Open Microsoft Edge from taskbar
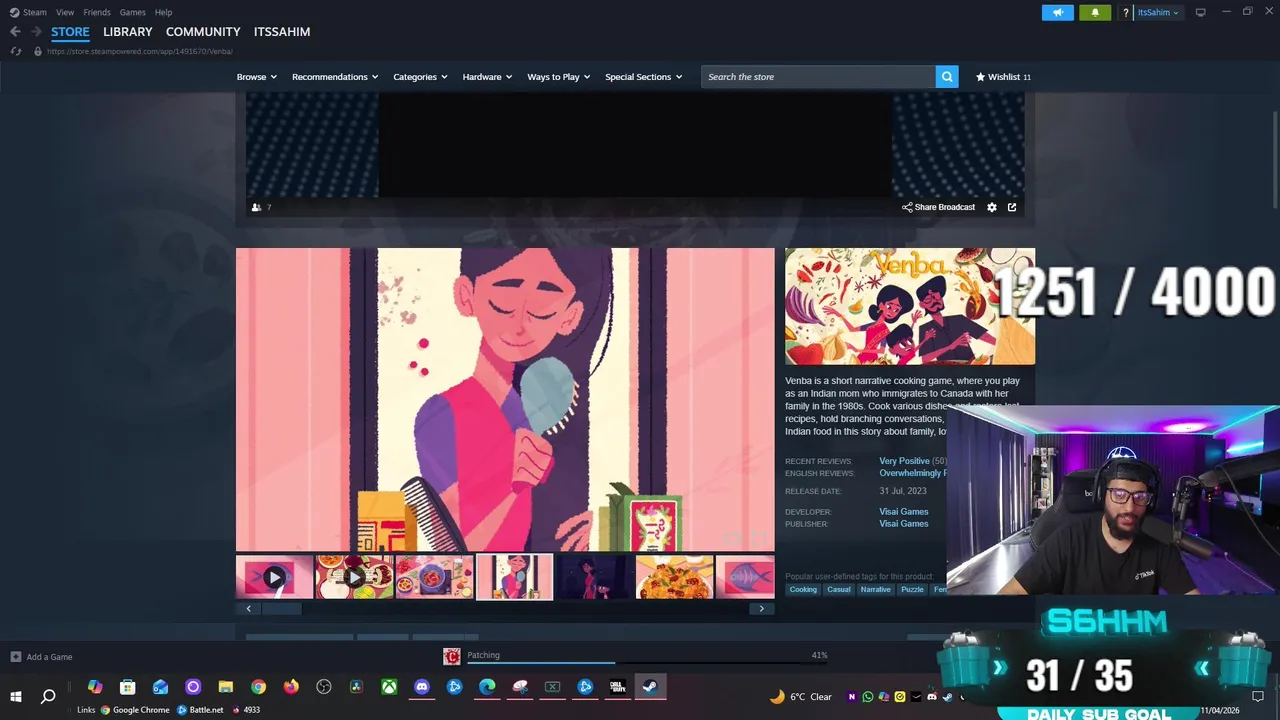The height and width of the screenshot is (720, 1280). coord(487,687)
